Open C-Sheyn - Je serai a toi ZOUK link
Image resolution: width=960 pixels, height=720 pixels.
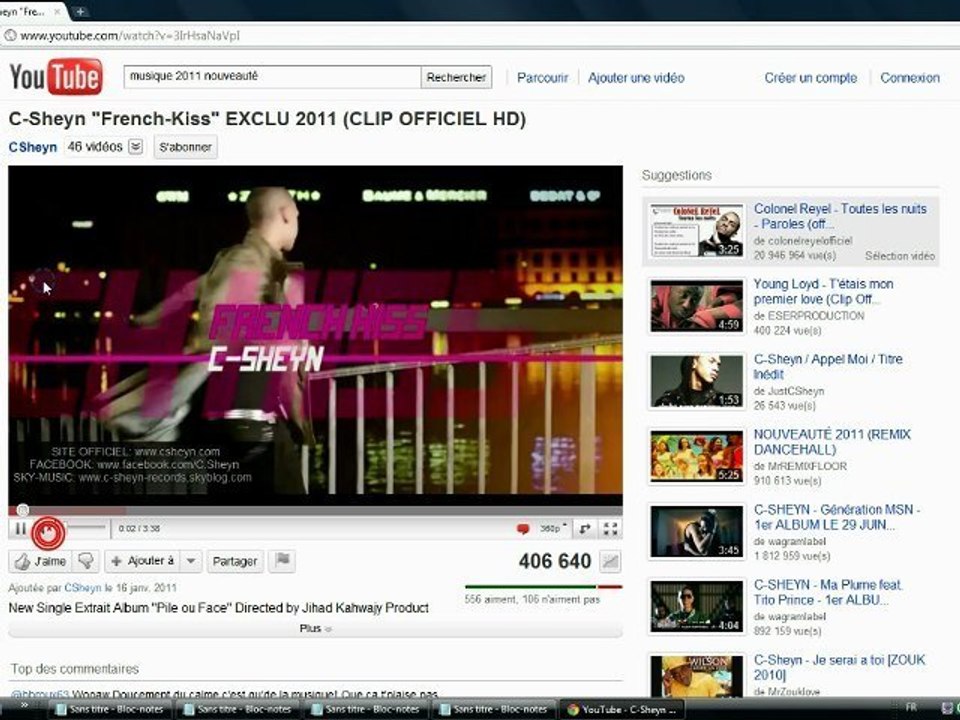(x=839, y=667)
